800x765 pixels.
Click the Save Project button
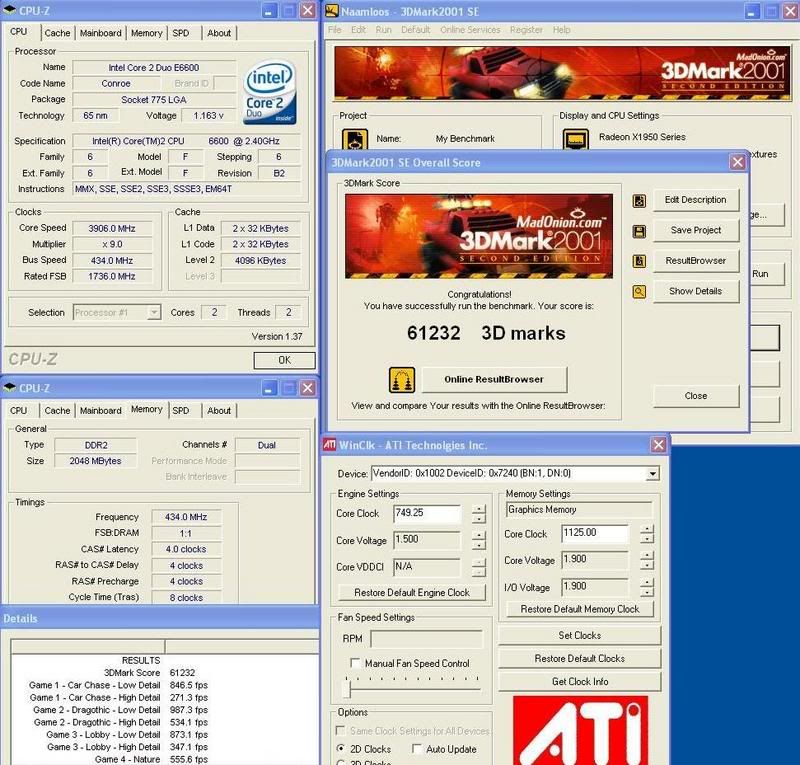tap(695, 230)
